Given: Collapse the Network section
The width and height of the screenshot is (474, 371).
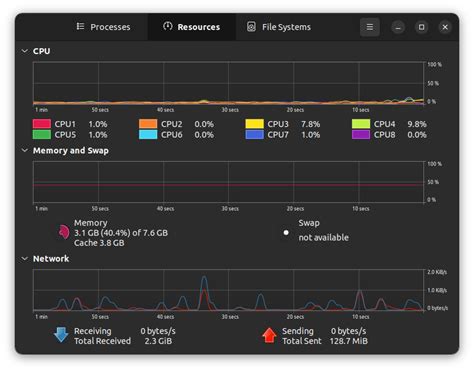Looking at the screenshot, I should click(24, 259).
